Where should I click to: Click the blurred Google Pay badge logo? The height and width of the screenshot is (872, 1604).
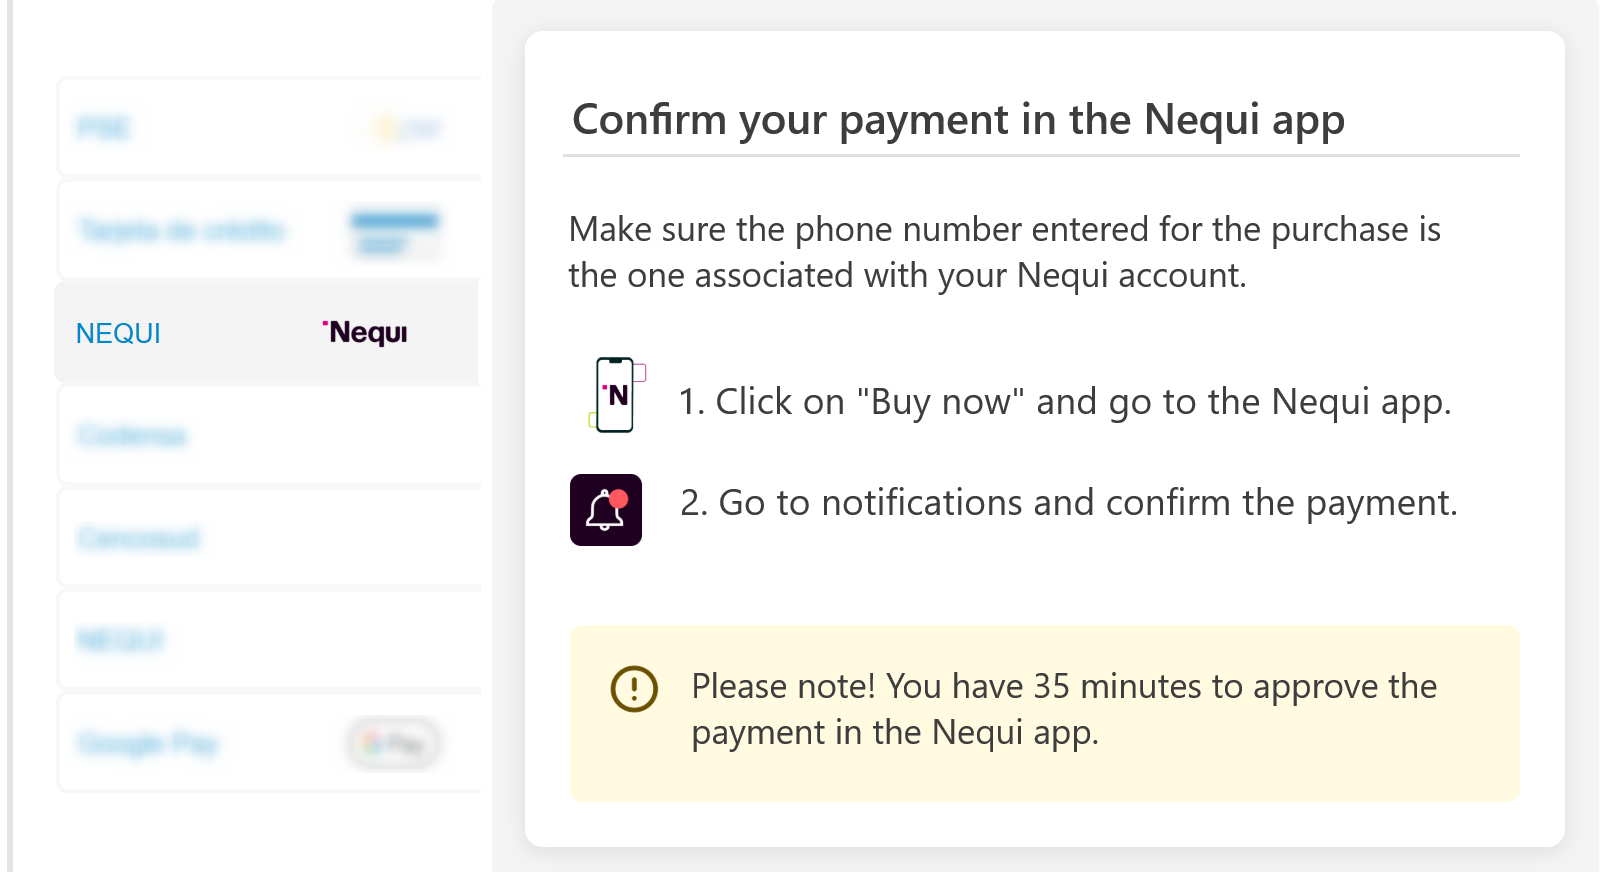pyautogui.click(x=394, y=744)
